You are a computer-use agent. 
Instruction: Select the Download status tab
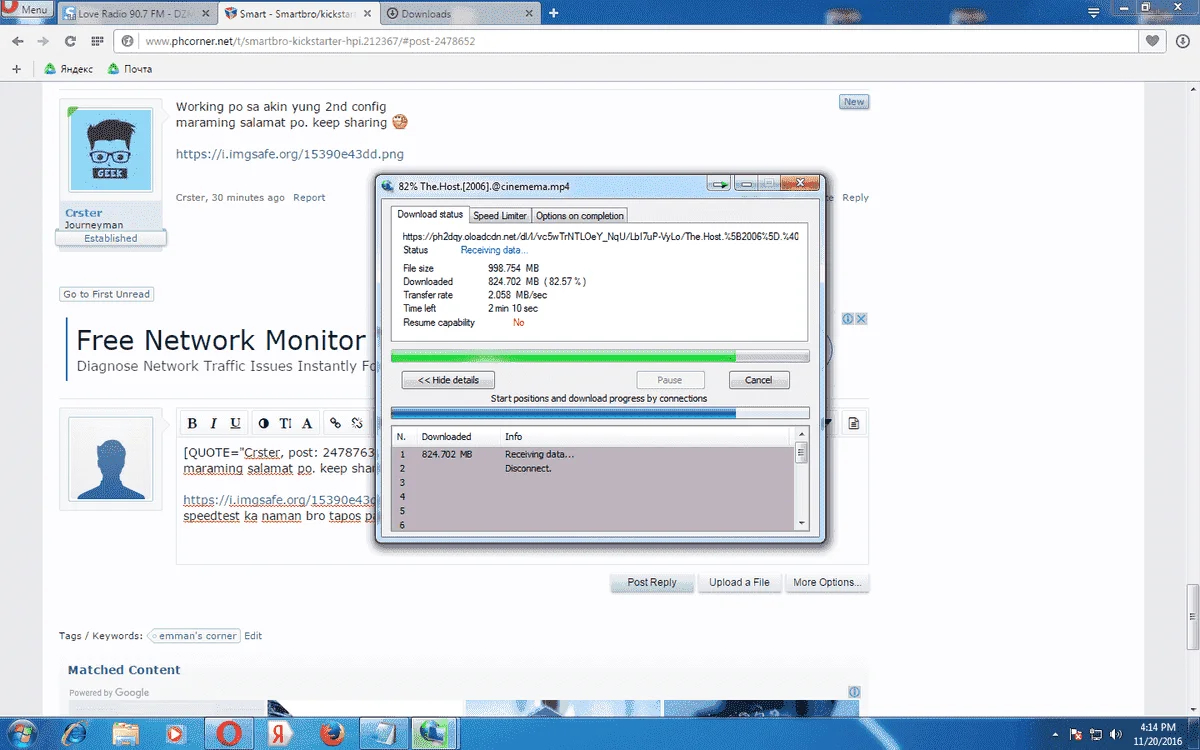(430, 214)
